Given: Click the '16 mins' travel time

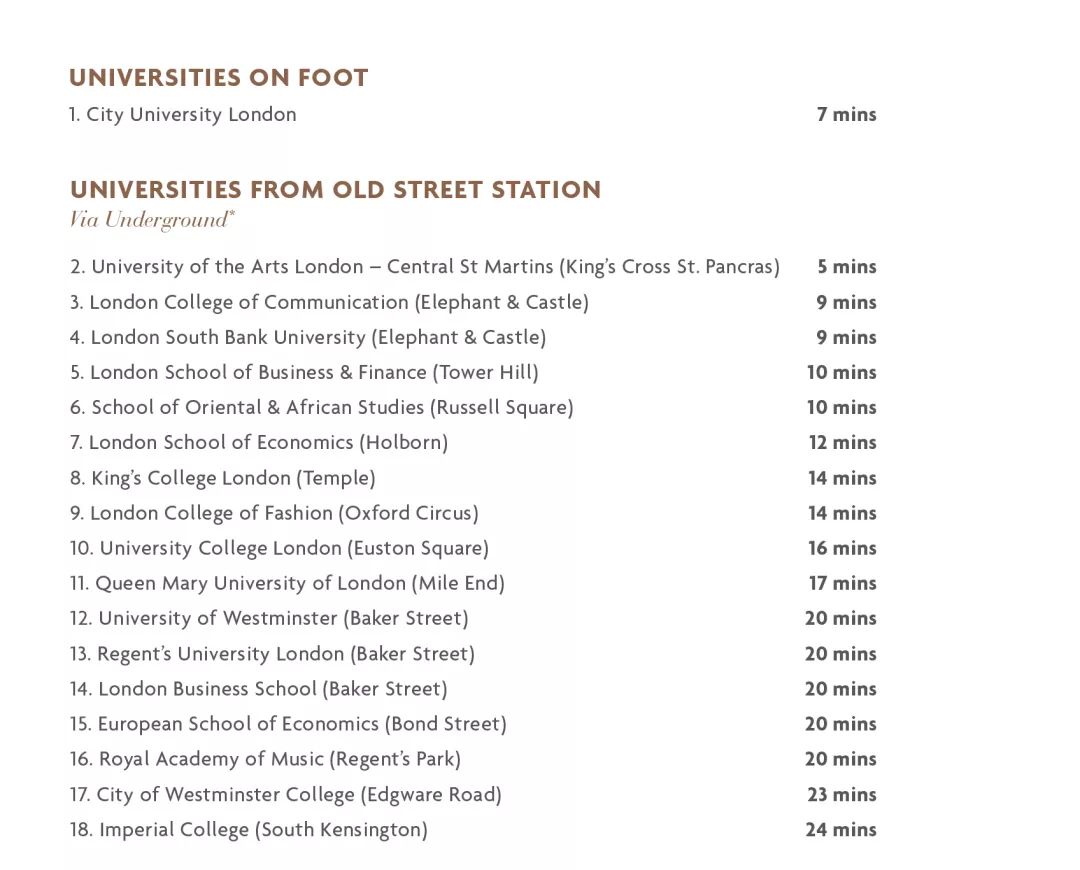Looking at the screenshot, I should [842, 548].
